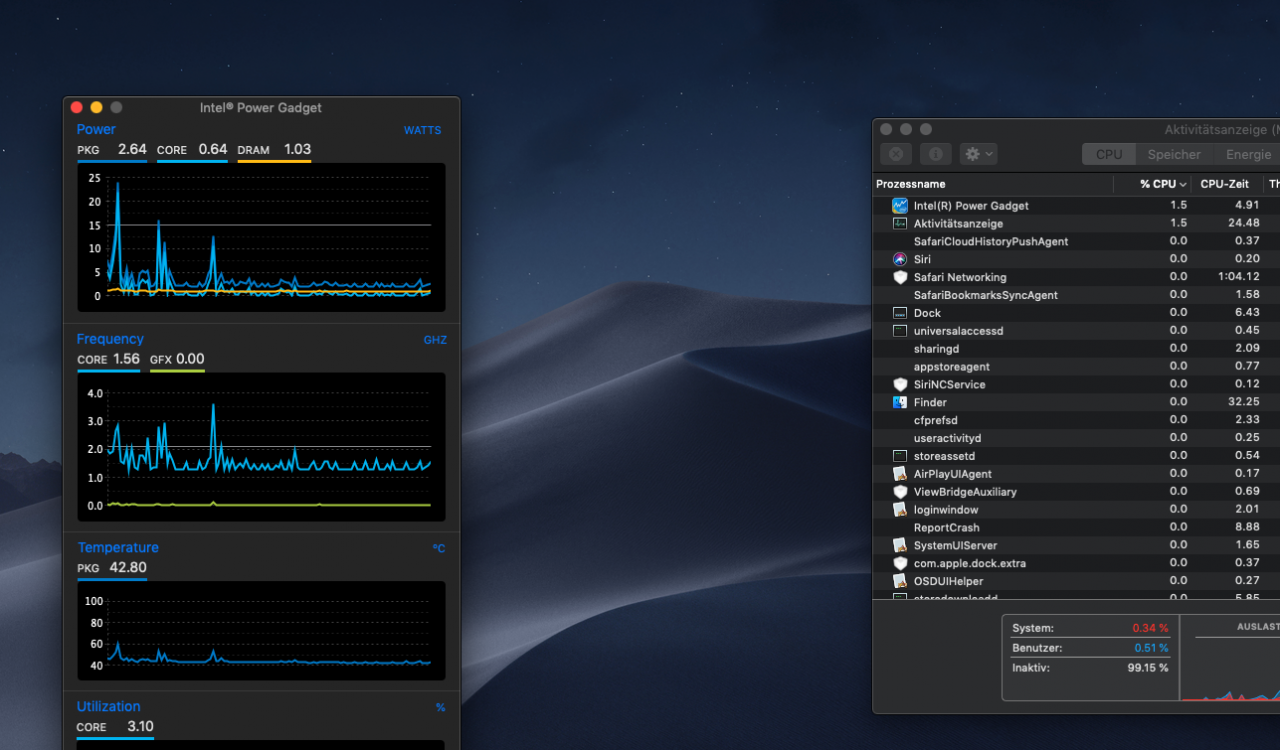The image size is (1280, 750).
Task: Click the AirPlayUIAgent process icon
Action: pyautogui.click(x=900, y=474)
